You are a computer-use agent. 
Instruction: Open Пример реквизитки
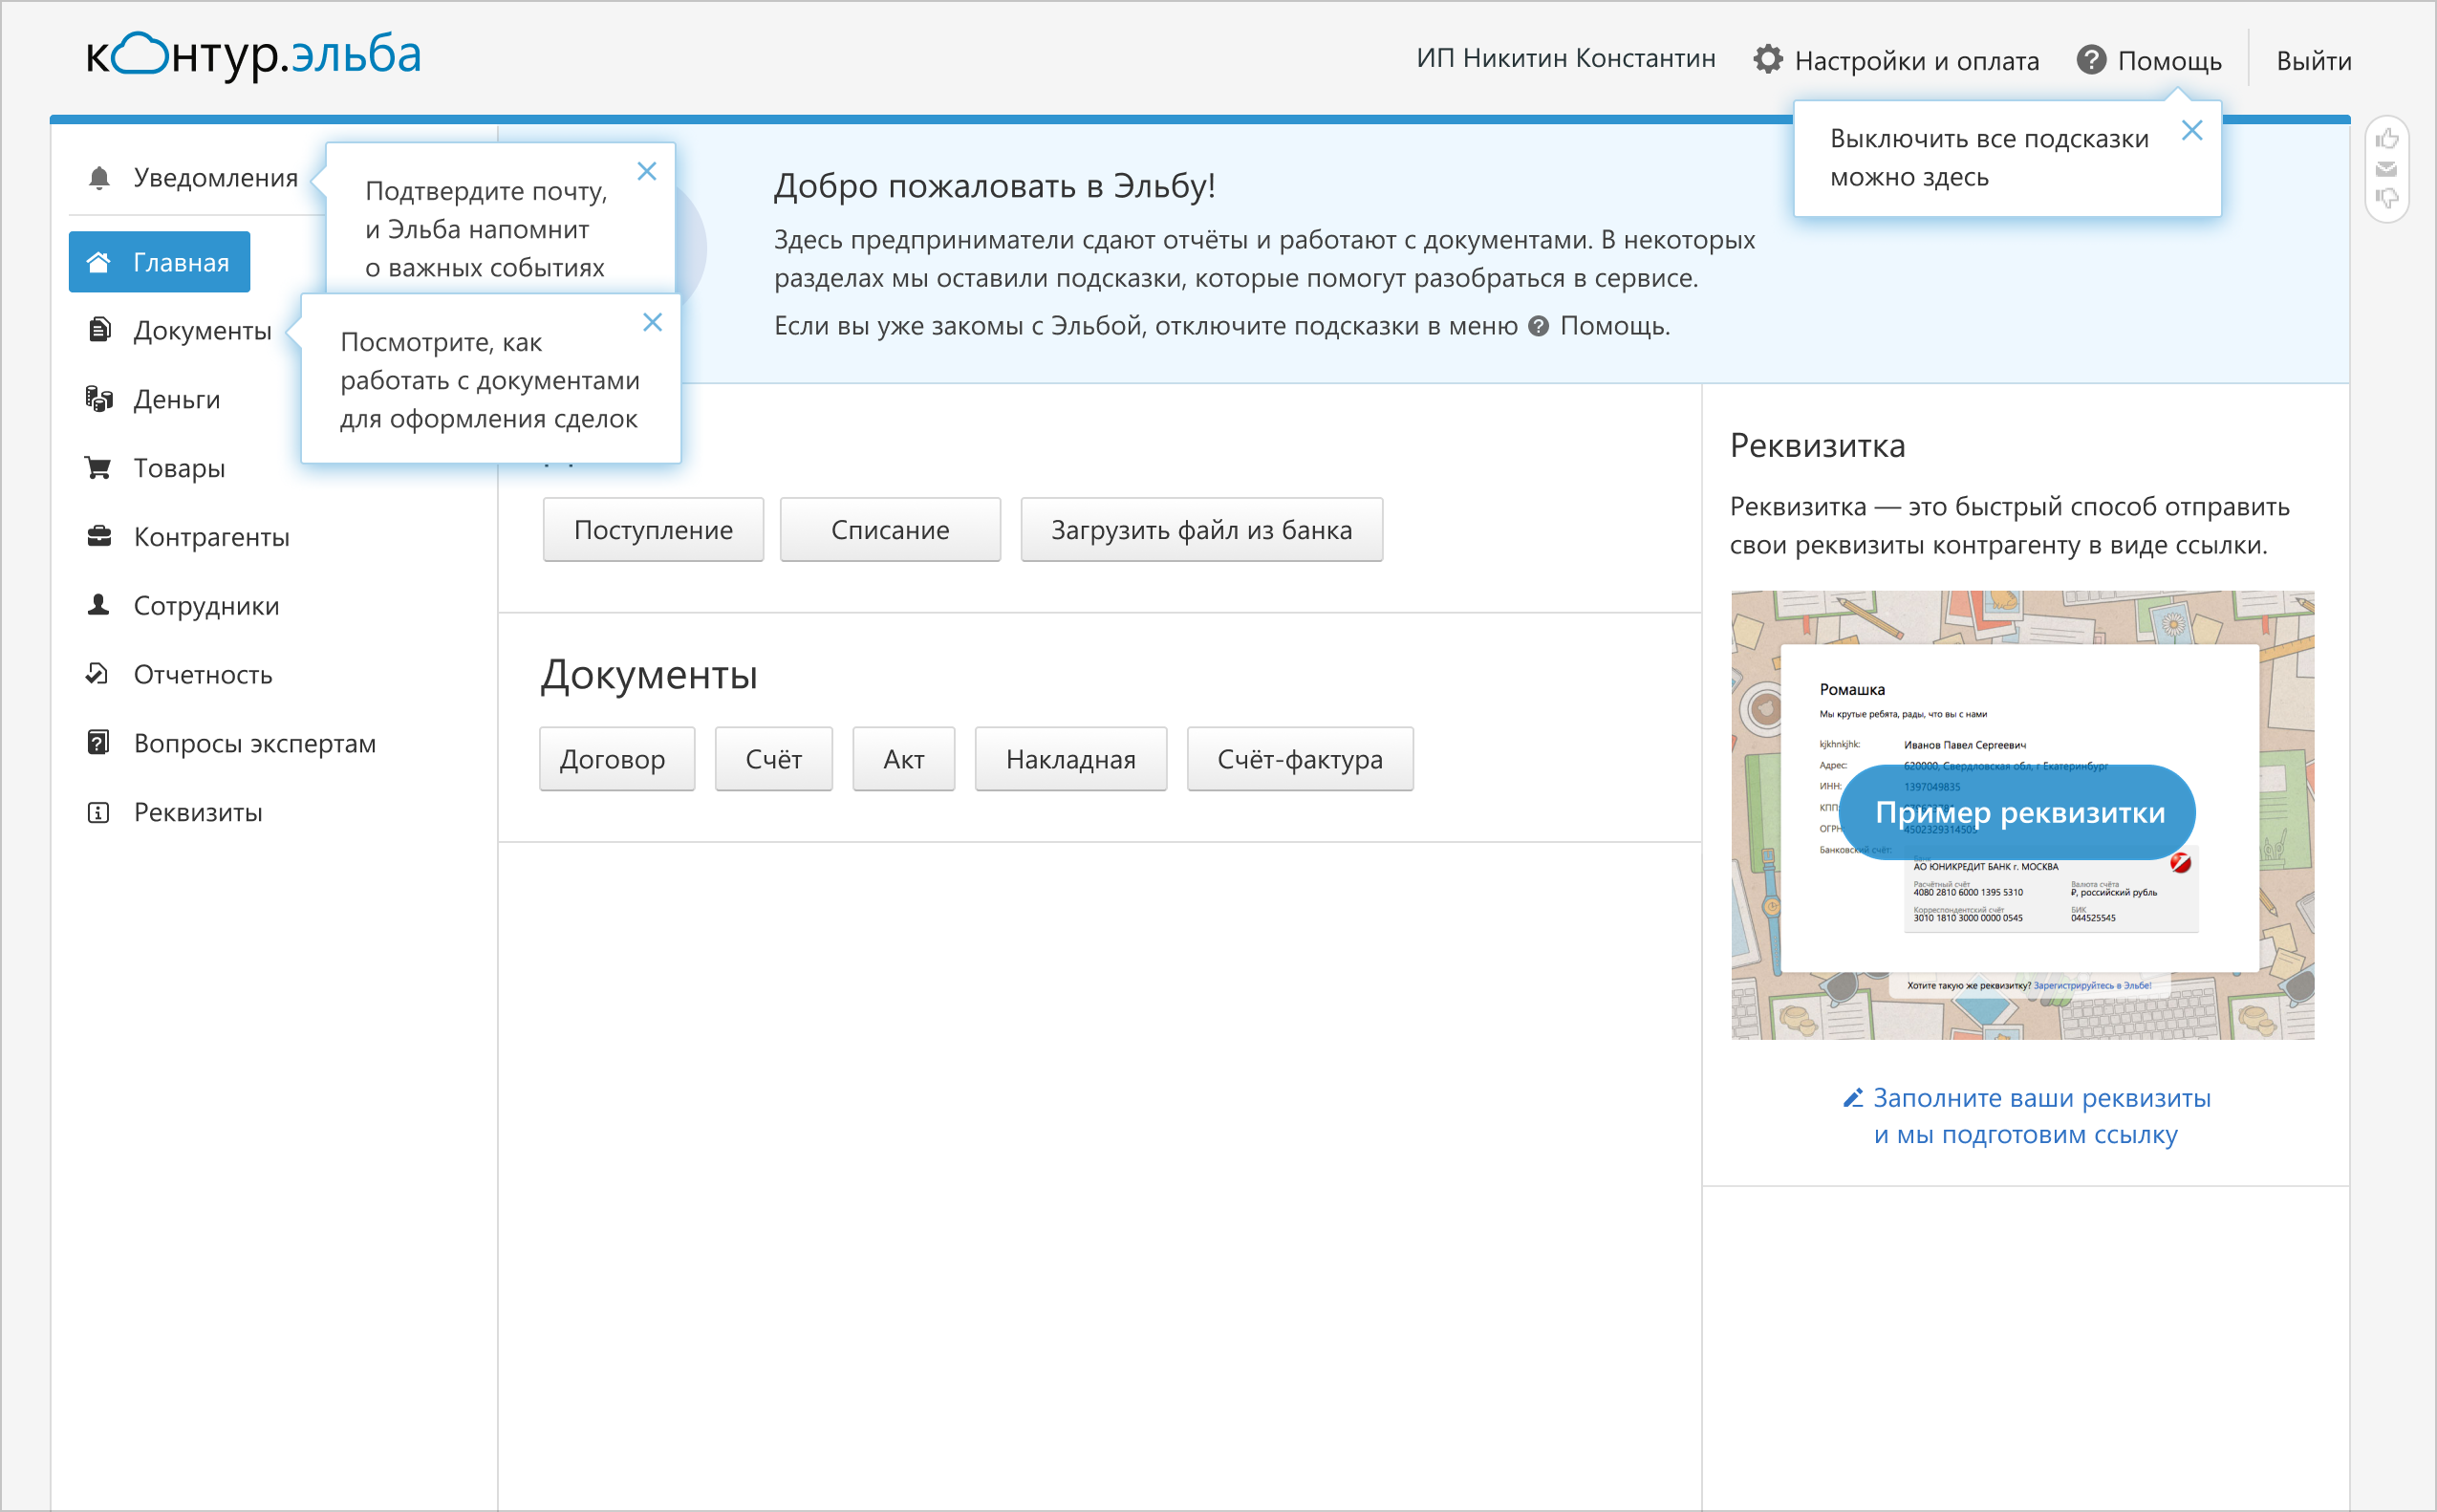2018,812
